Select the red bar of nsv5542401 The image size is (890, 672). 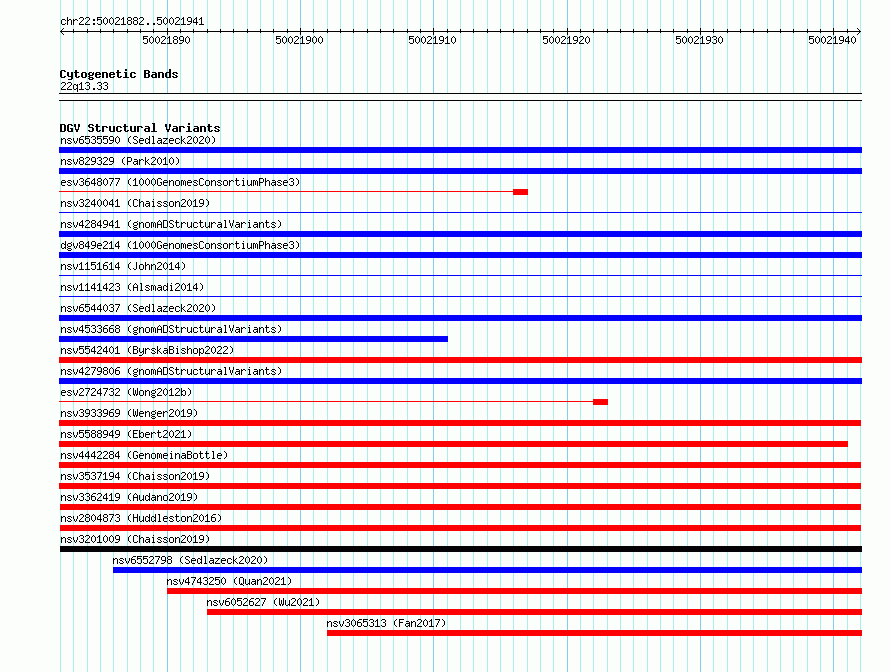460,360
